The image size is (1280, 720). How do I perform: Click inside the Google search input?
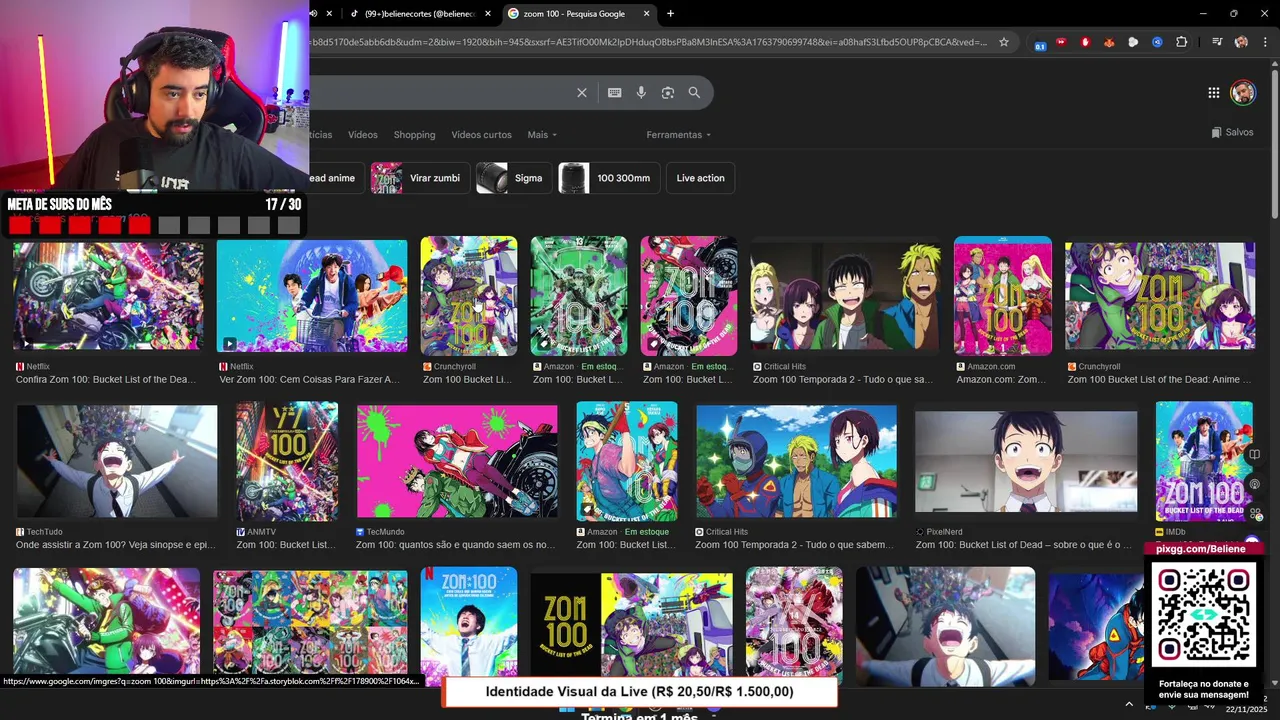click(440, 93)
